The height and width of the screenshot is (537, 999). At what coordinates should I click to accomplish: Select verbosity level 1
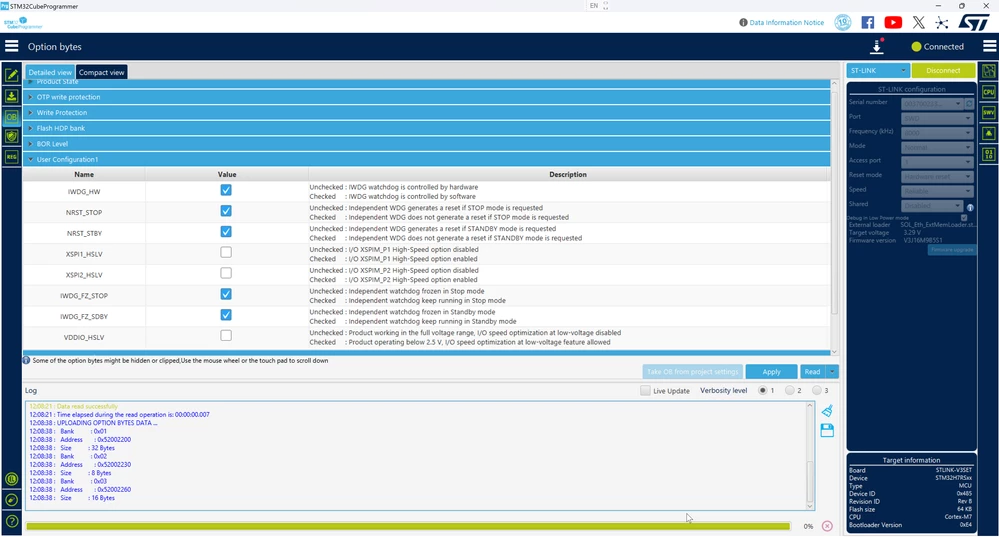pos(763,390)
